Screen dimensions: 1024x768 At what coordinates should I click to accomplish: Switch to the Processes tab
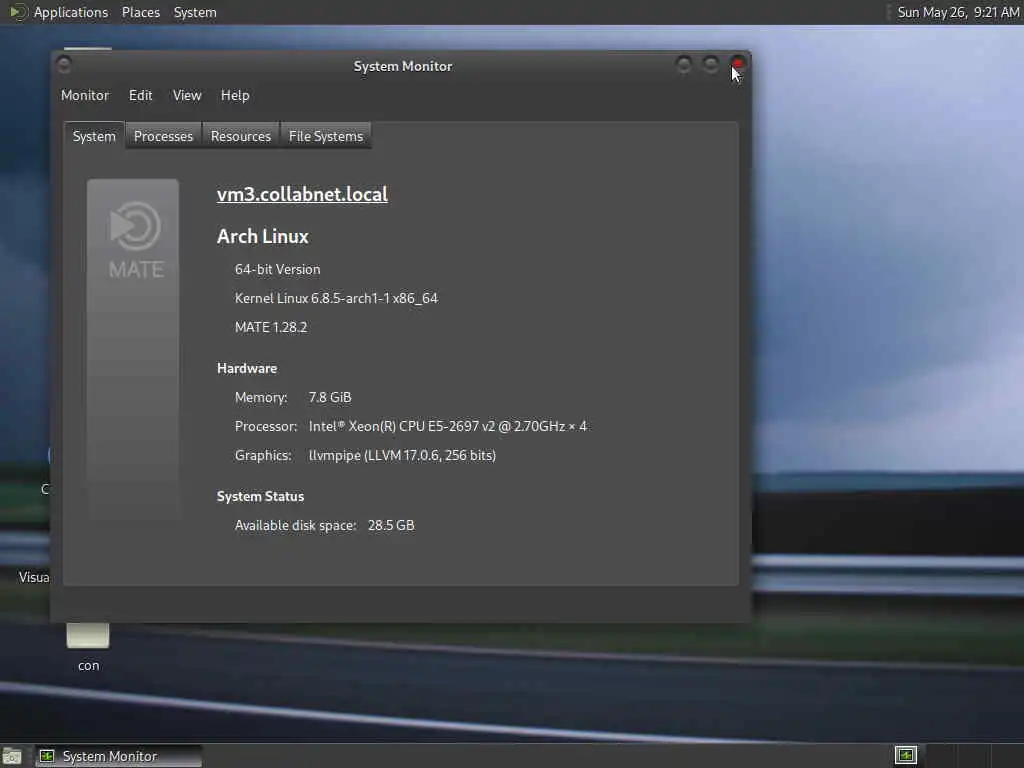[x=163, y=136]
